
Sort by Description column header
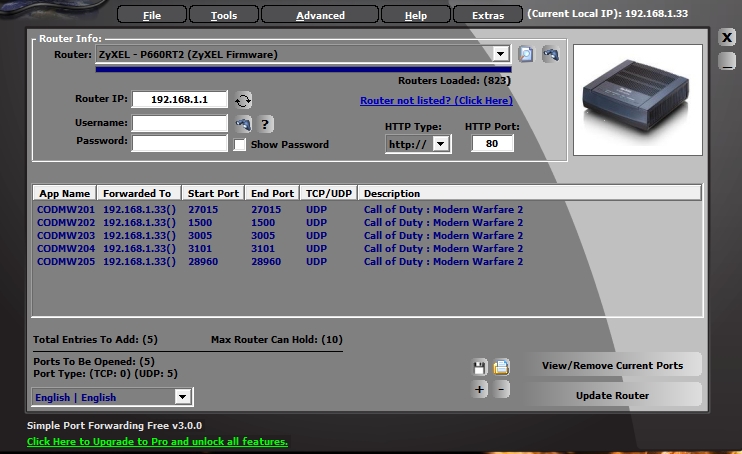pos(530,193)
